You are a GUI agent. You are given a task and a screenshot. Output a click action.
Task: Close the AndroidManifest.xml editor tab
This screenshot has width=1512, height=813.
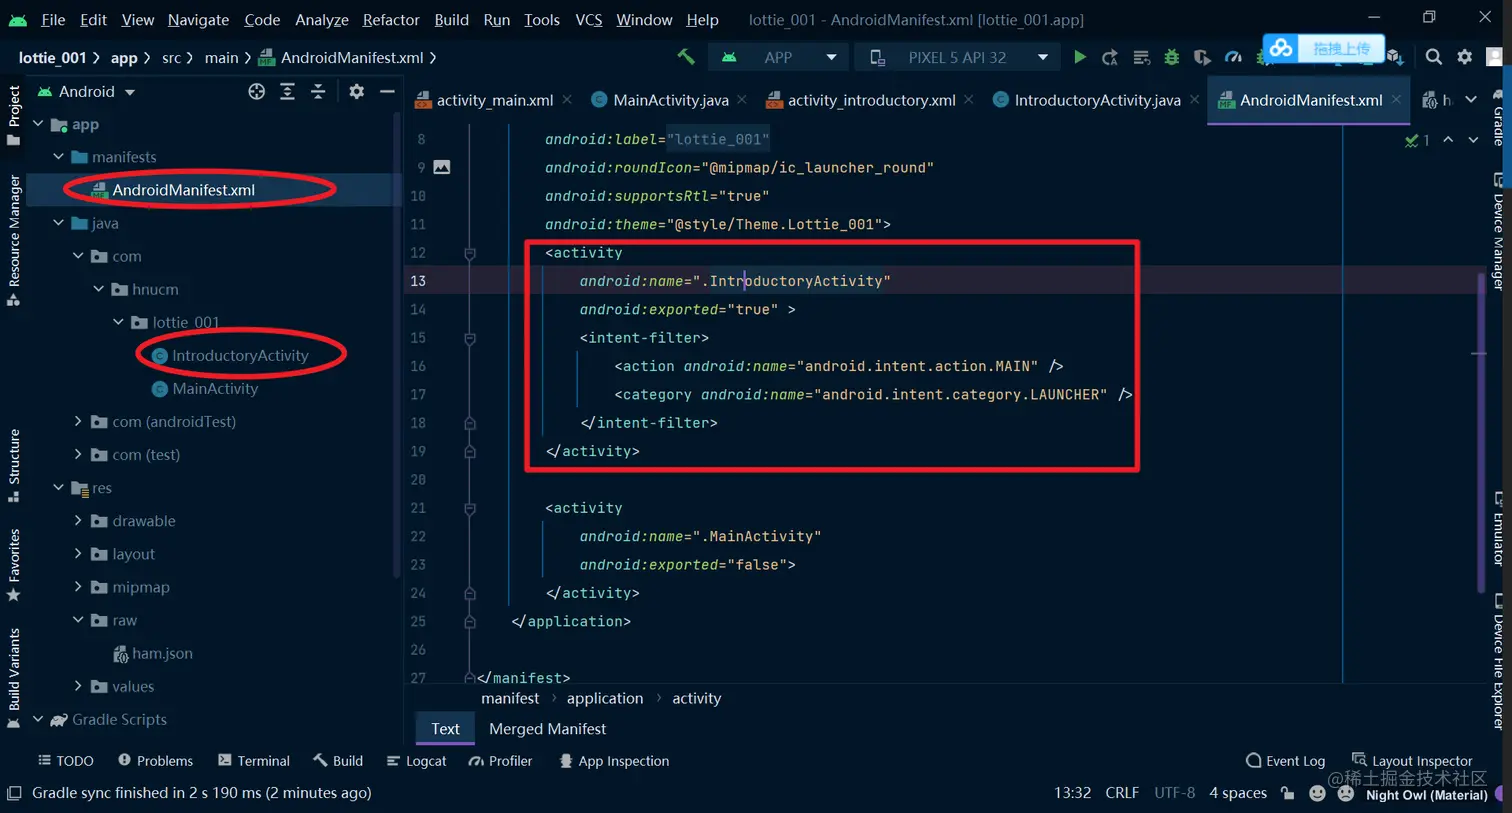click(x=1397, y=99)
